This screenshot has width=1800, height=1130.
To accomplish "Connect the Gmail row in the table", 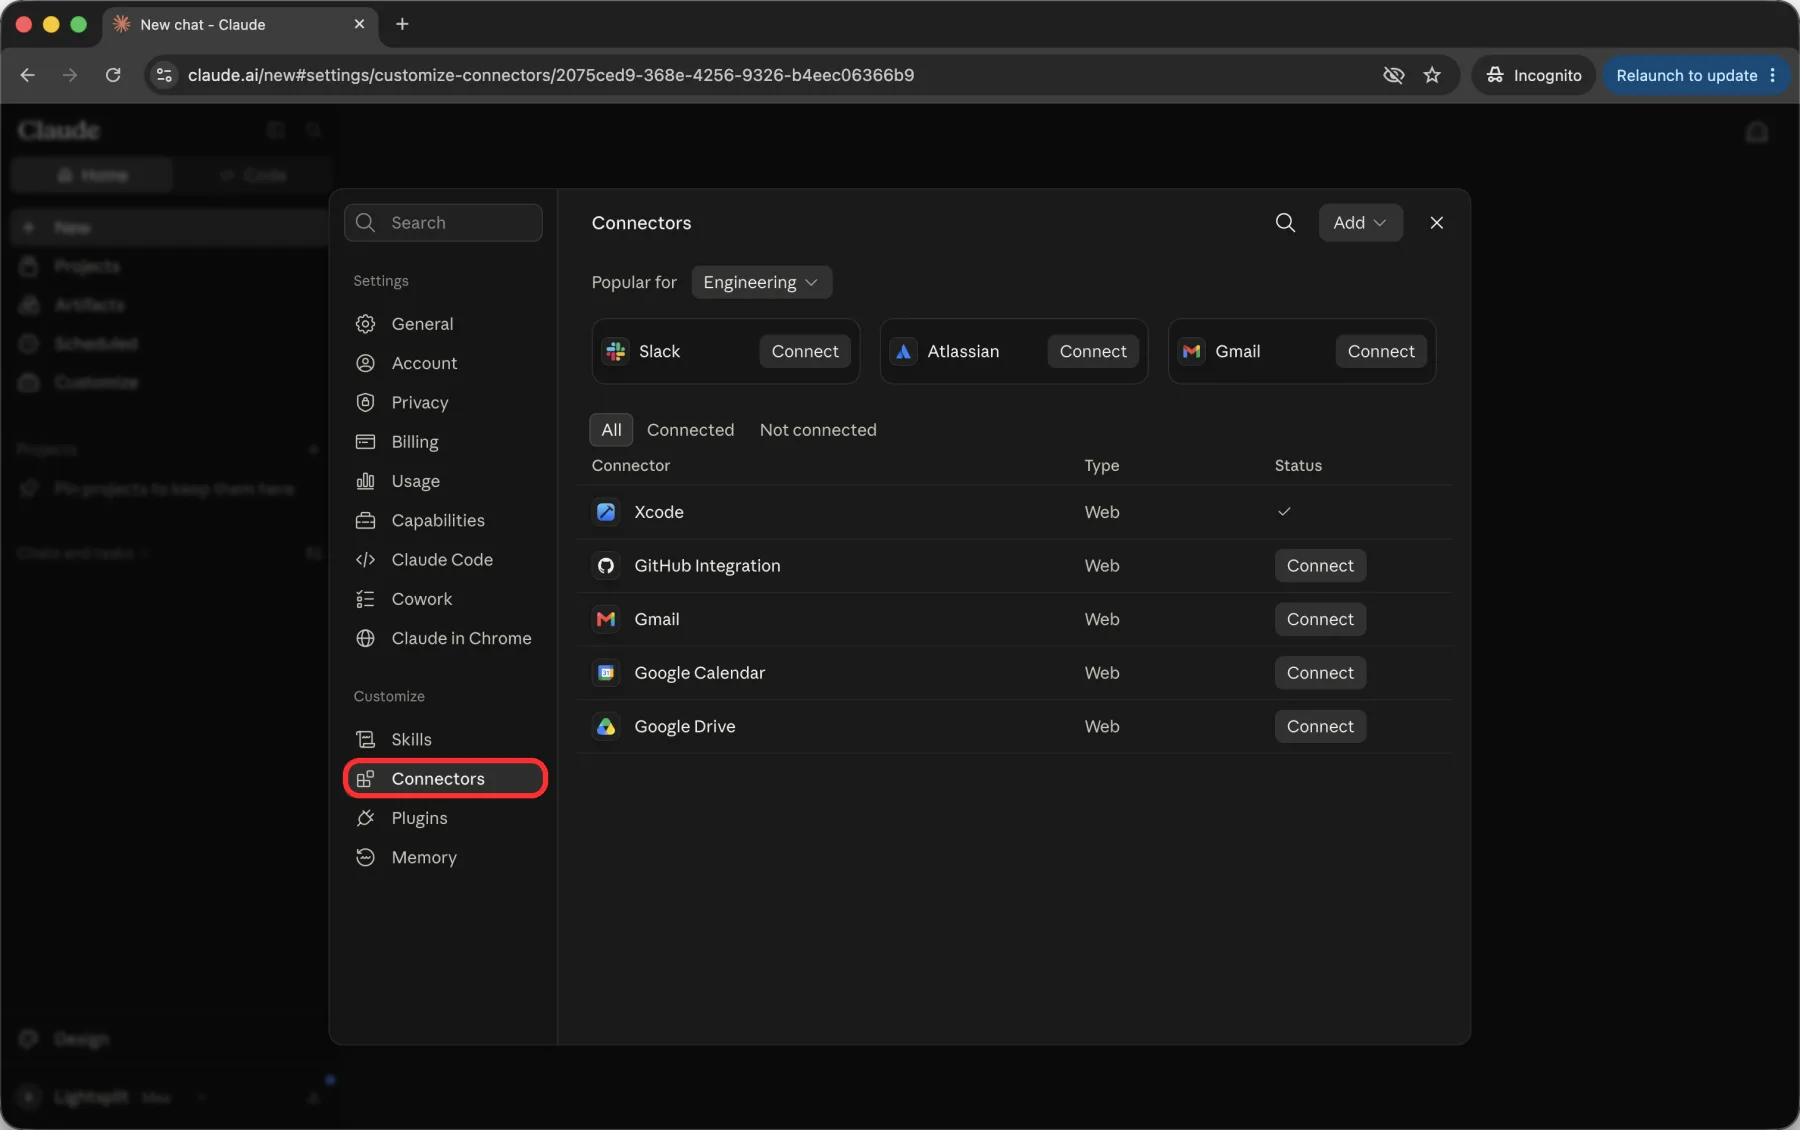I will (1320, 619).
